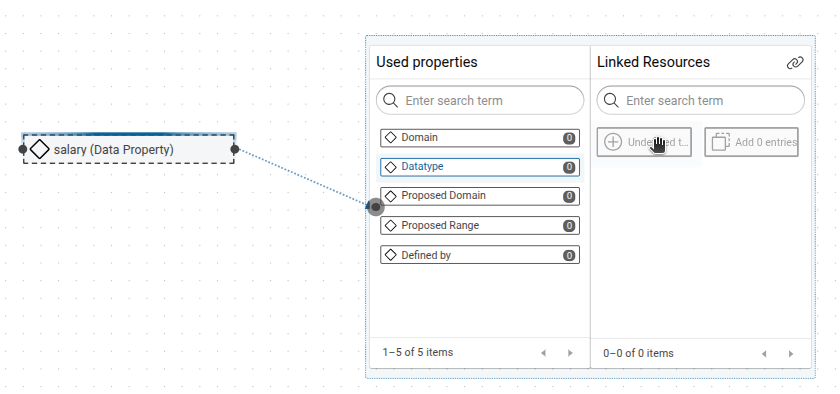Click the plus-circle Undefined button
The width and height of the screenshot is (840, 394).
[x=644, y=142]
